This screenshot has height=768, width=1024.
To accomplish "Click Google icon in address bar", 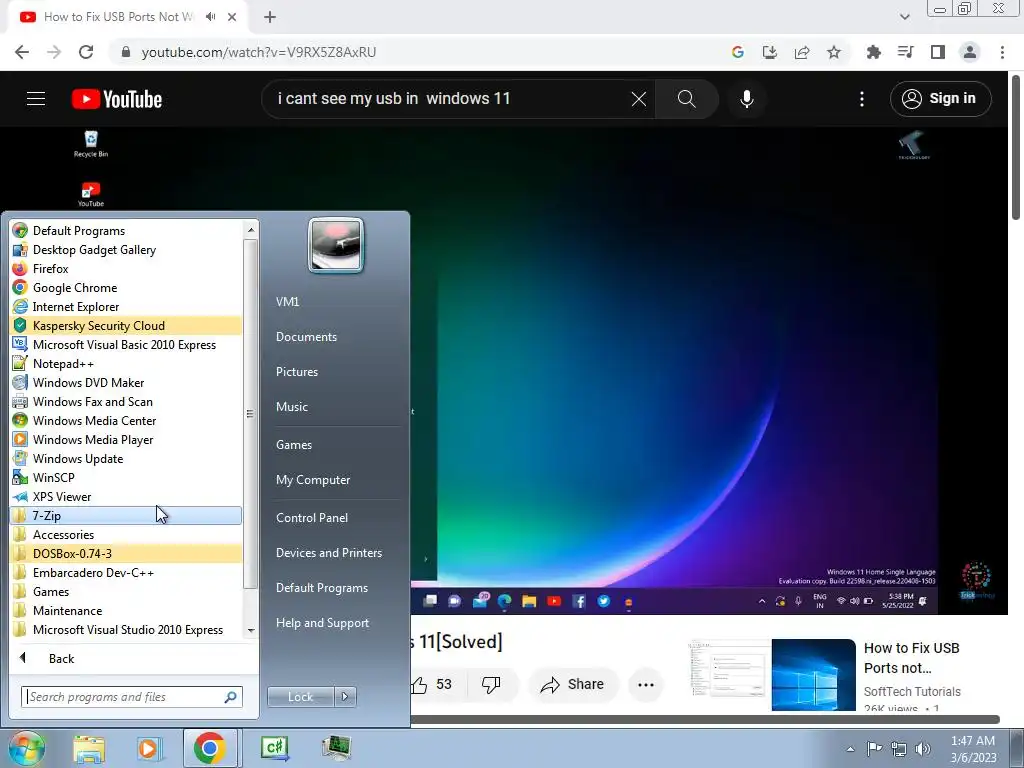I will coord(738,52).
